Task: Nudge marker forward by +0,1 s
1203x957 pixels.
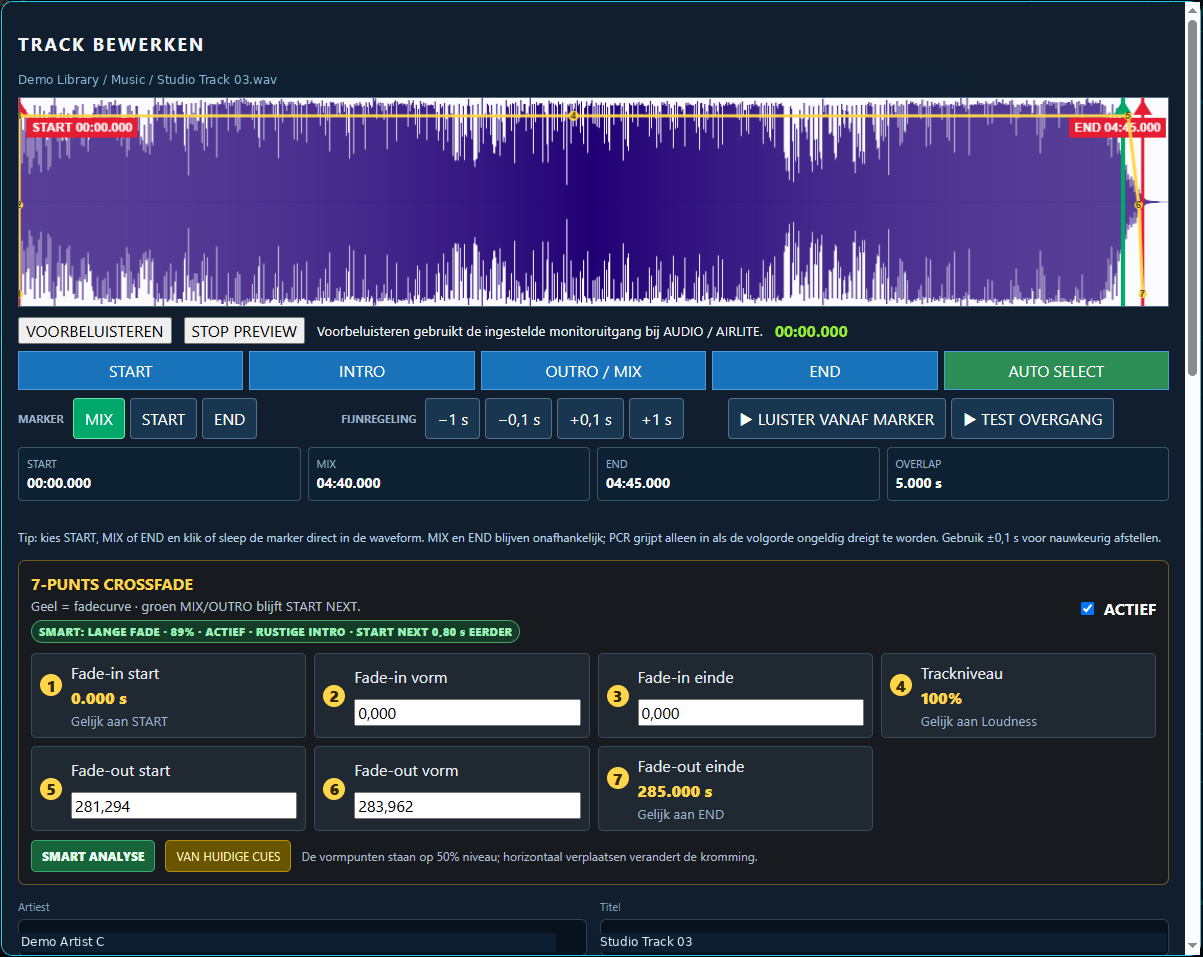Action: coord(590,419)
